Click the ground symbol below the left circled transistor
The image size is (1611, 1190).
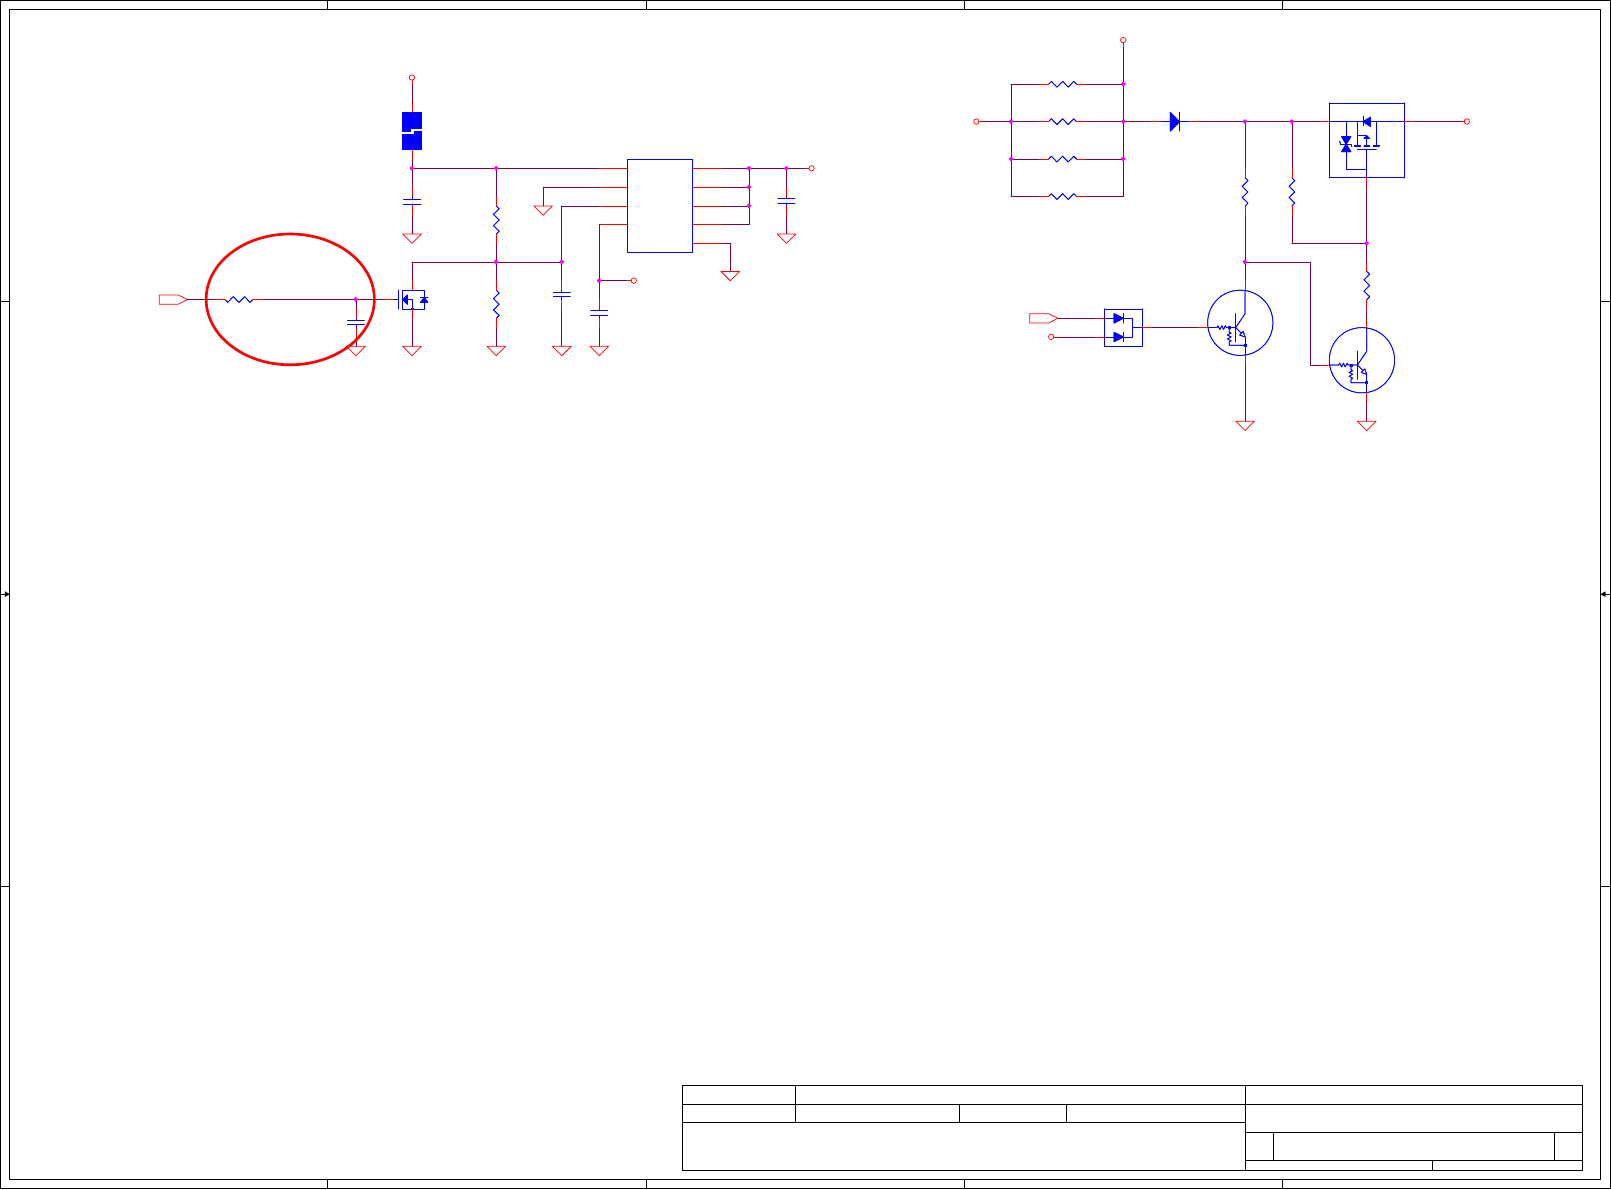pos(1245,425)
